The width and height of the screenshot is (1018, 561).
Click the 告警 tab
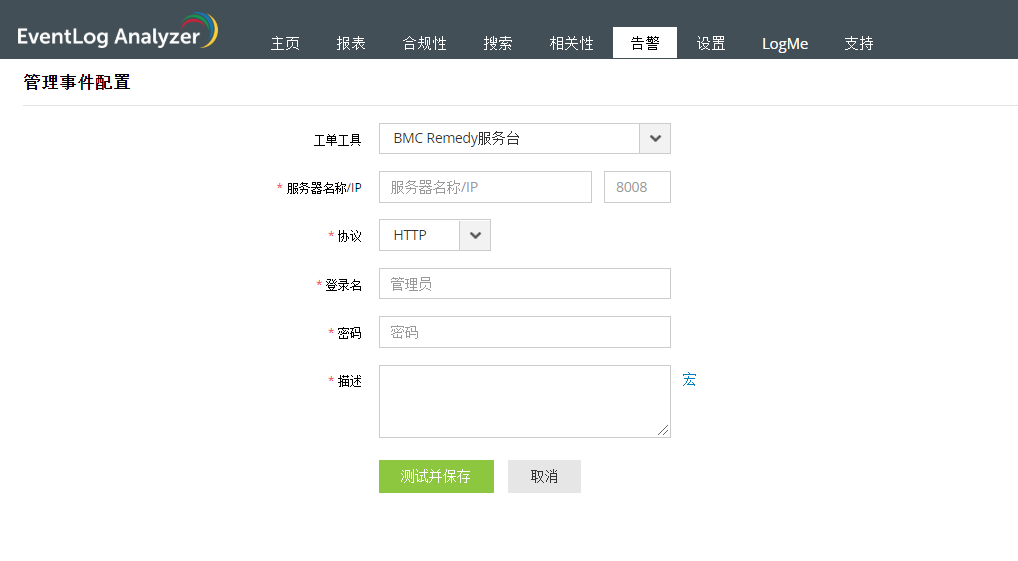[x=645, y=43]
